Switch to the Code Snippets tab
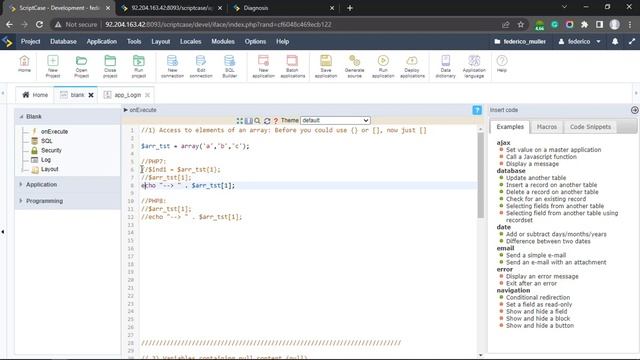Screen dimensions: 640x360 pos(590,127)
